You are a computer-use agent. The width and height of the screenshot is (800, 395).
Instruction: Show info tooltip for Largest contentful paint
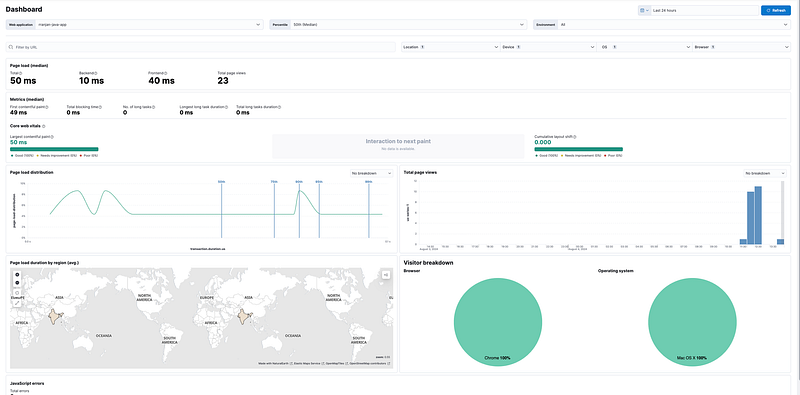[53, 137]
